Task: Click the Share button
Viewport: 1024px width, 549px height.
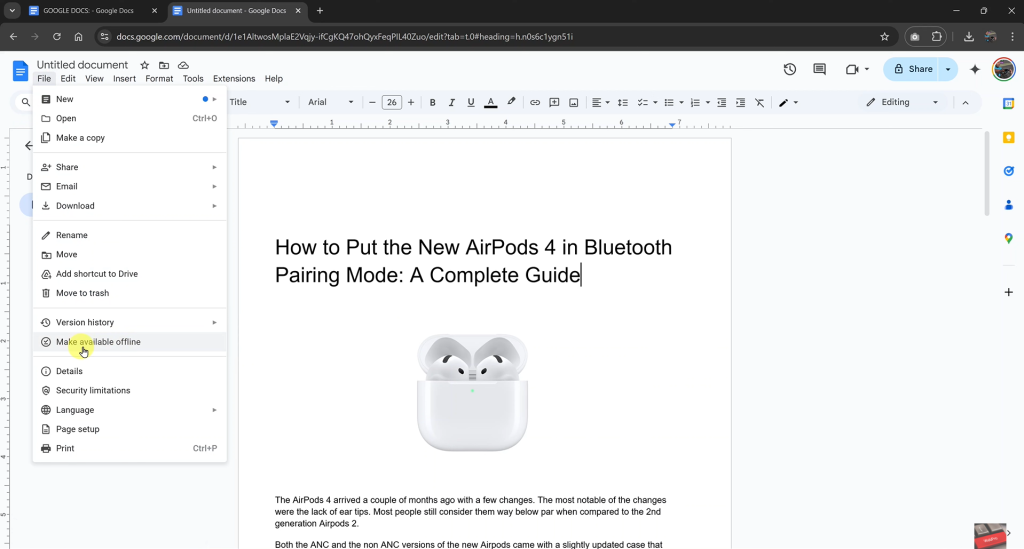Action: coord(914,69)
